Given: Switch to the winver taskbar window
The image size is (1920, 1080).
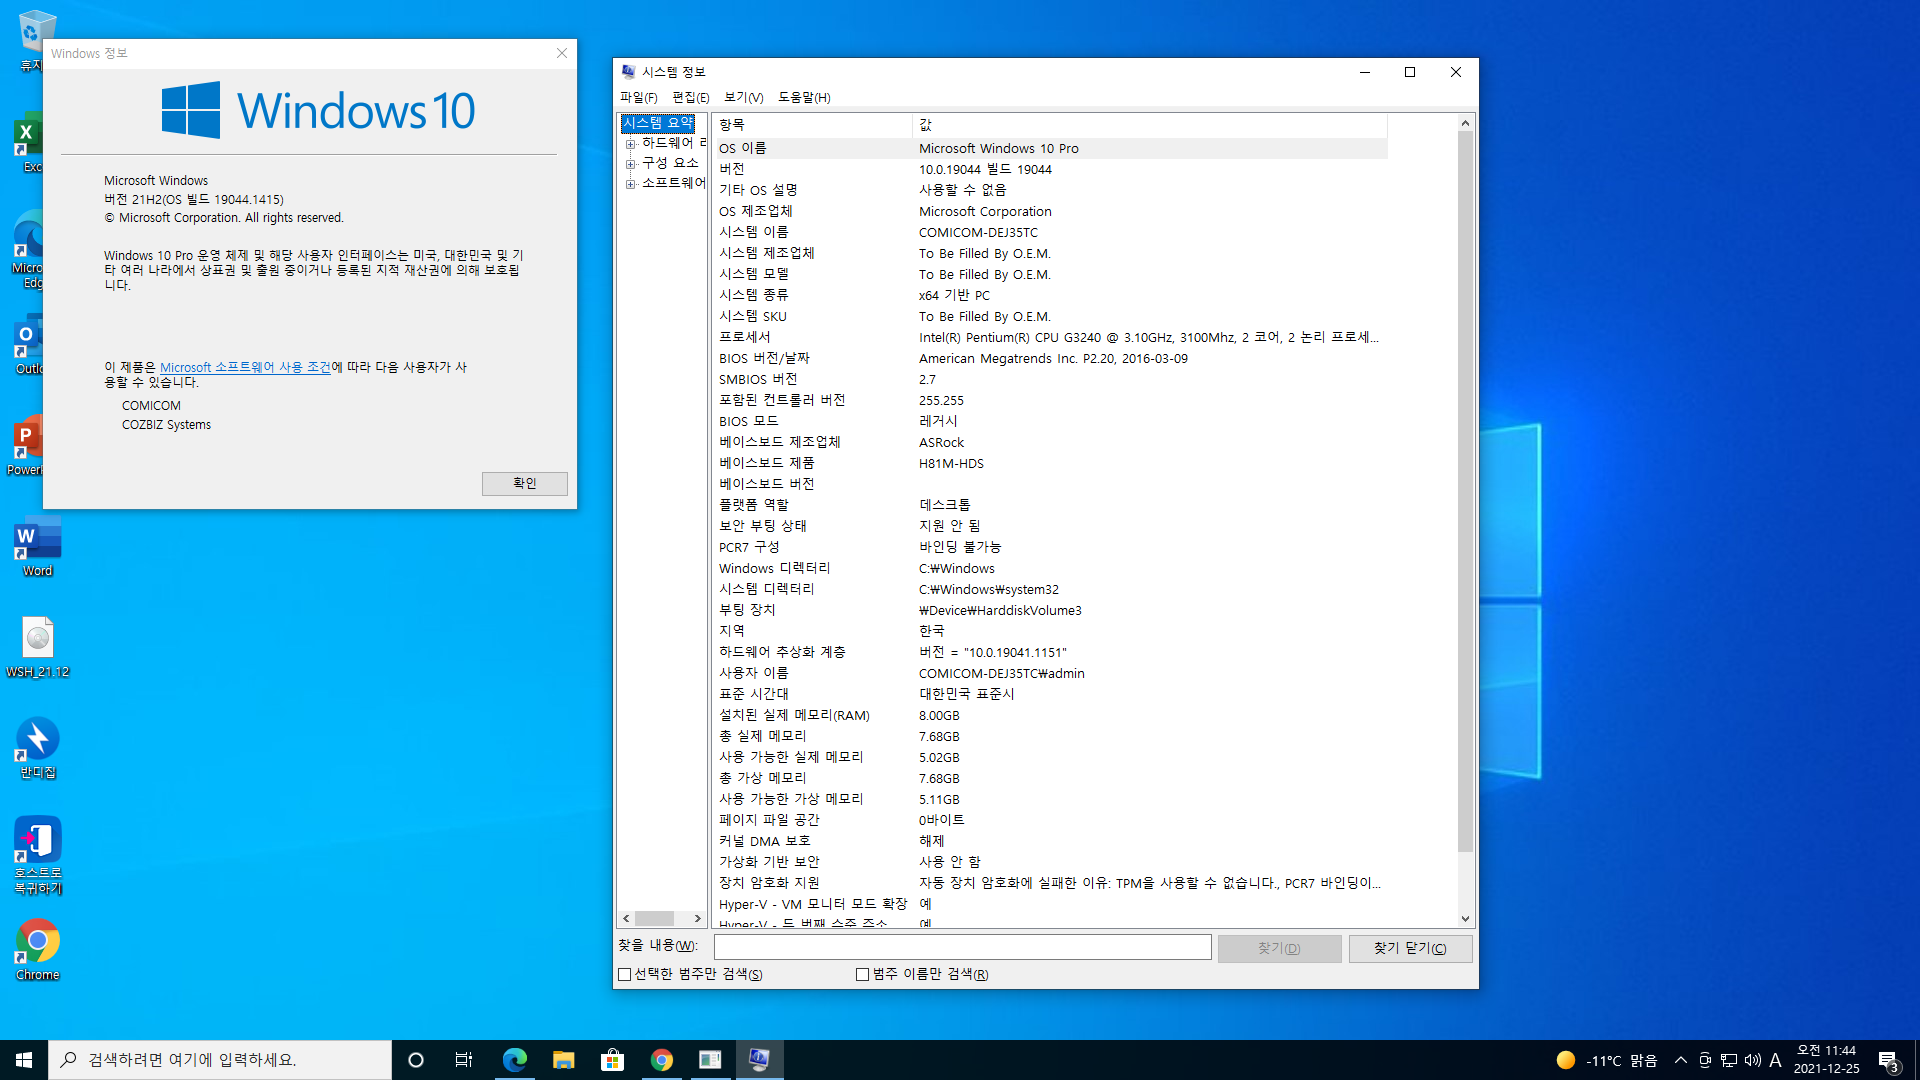Looking at the screenshot, I should click(710, 1060).
